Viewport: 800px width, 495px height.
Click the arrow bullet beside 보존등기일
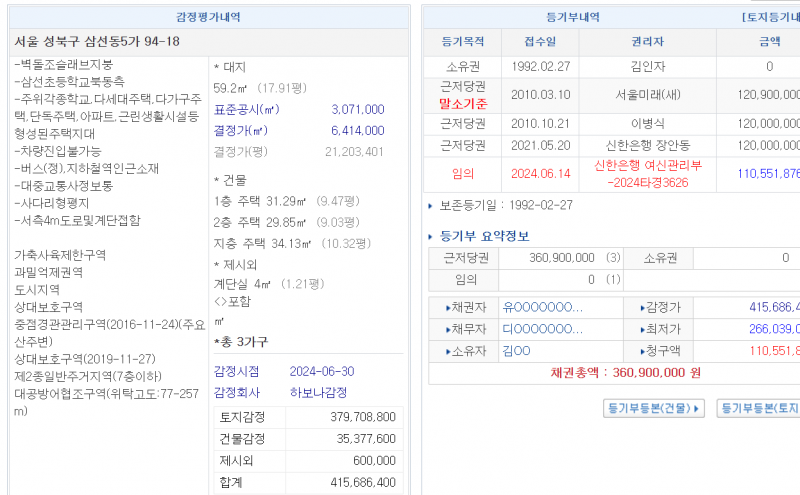pyautogui.click(x=432, y=205)
